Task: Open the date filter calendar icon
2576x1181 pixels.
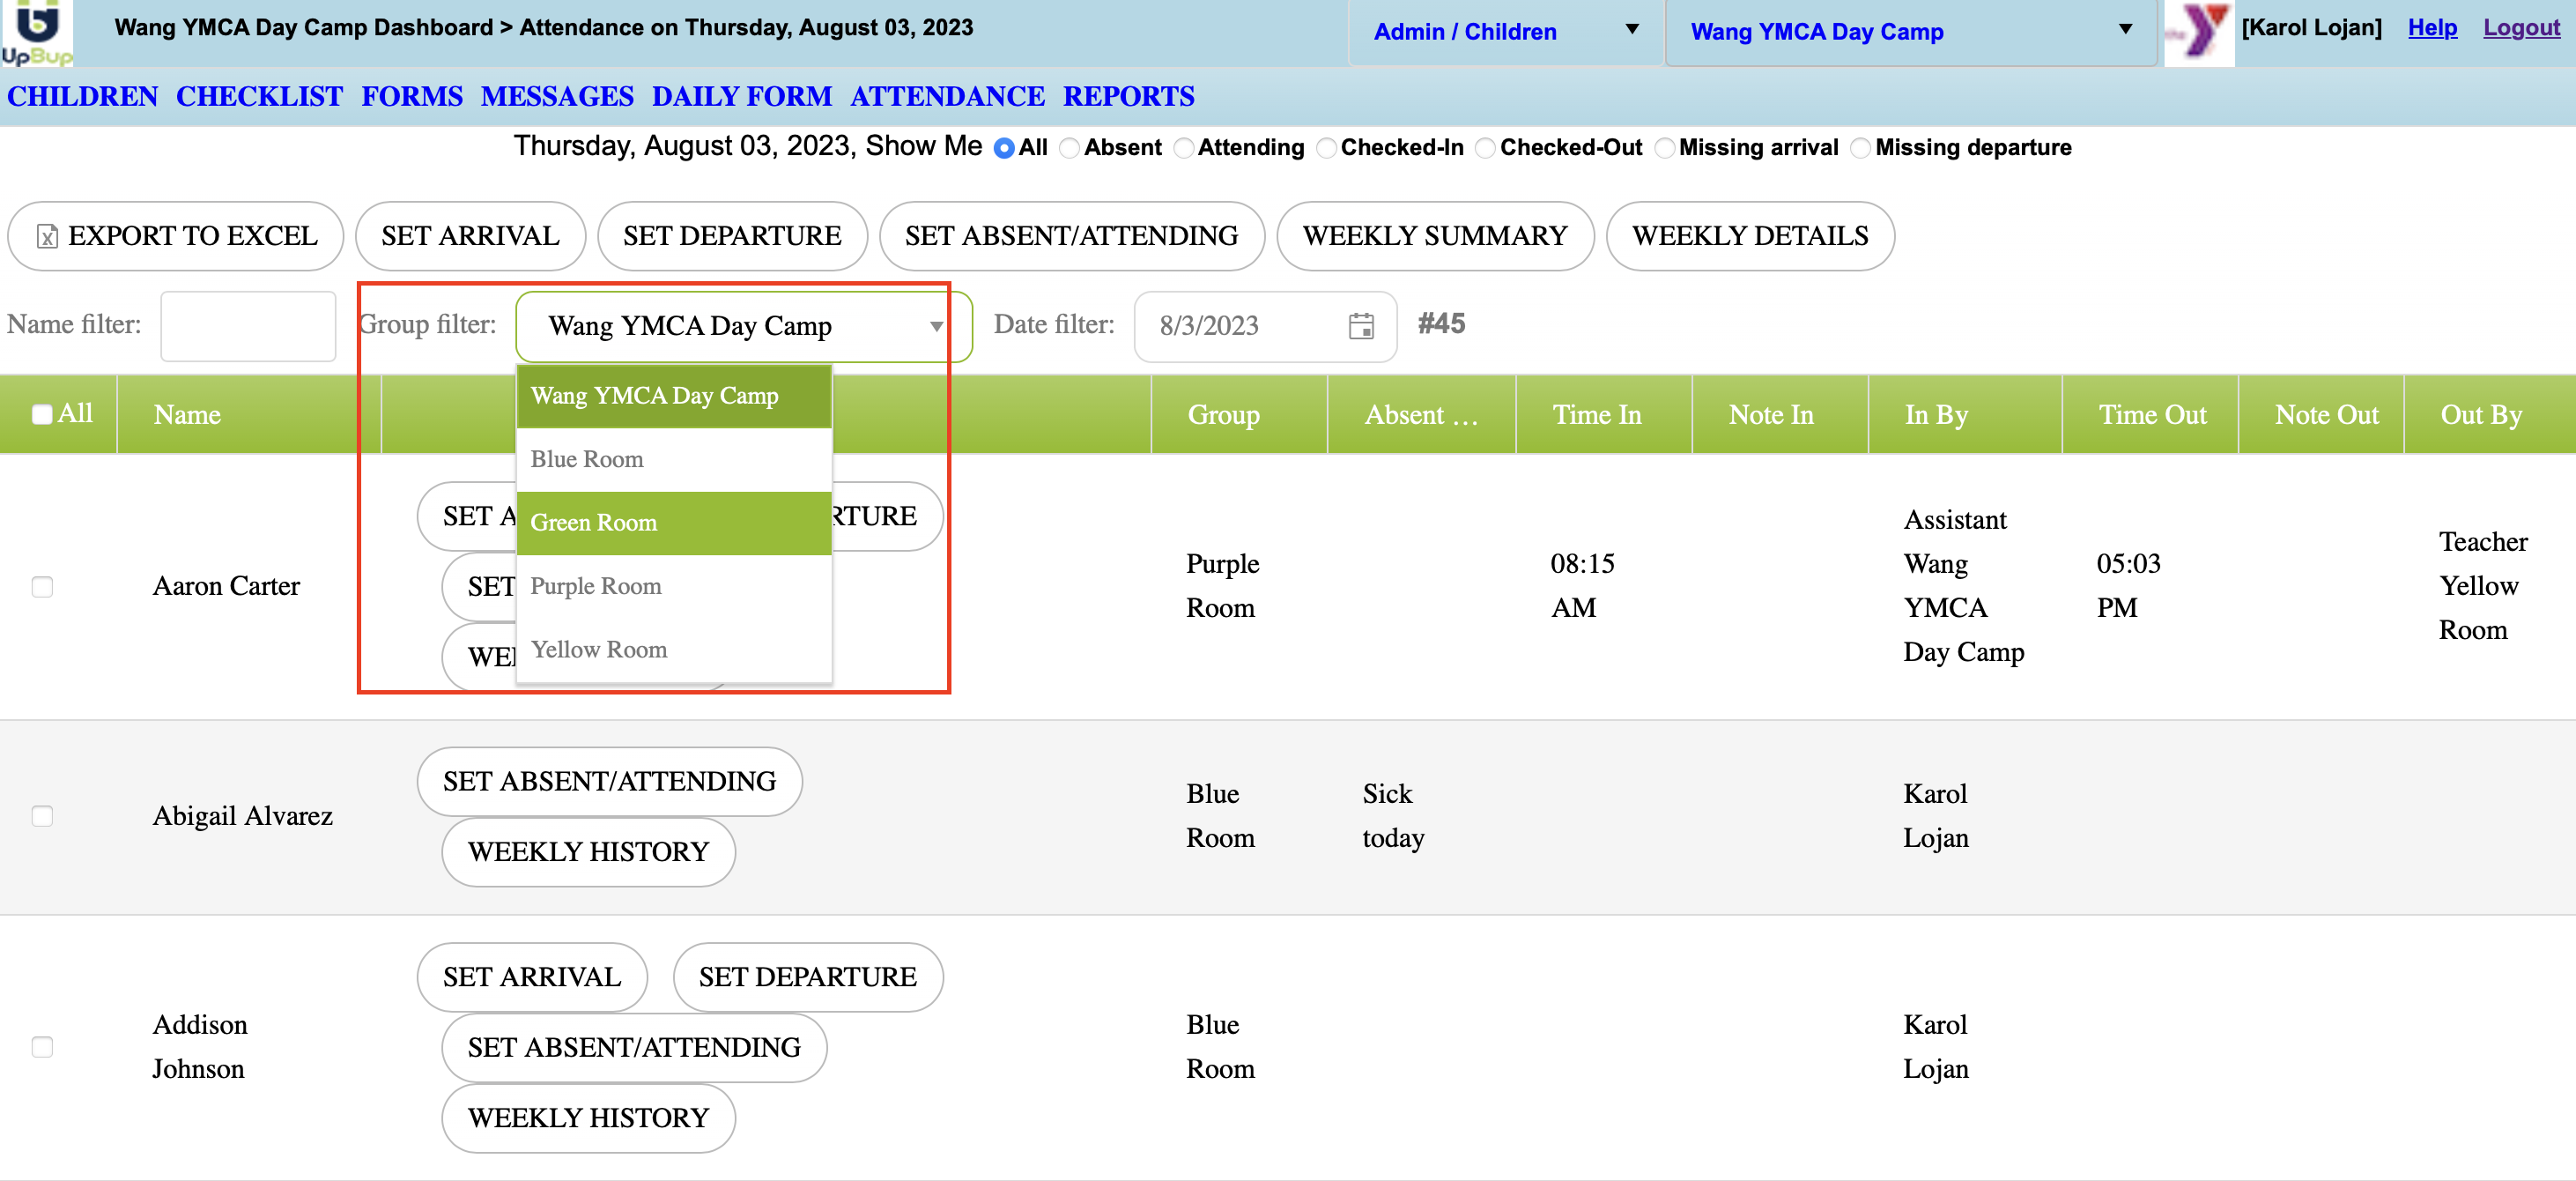Action: pos(1360,326)
